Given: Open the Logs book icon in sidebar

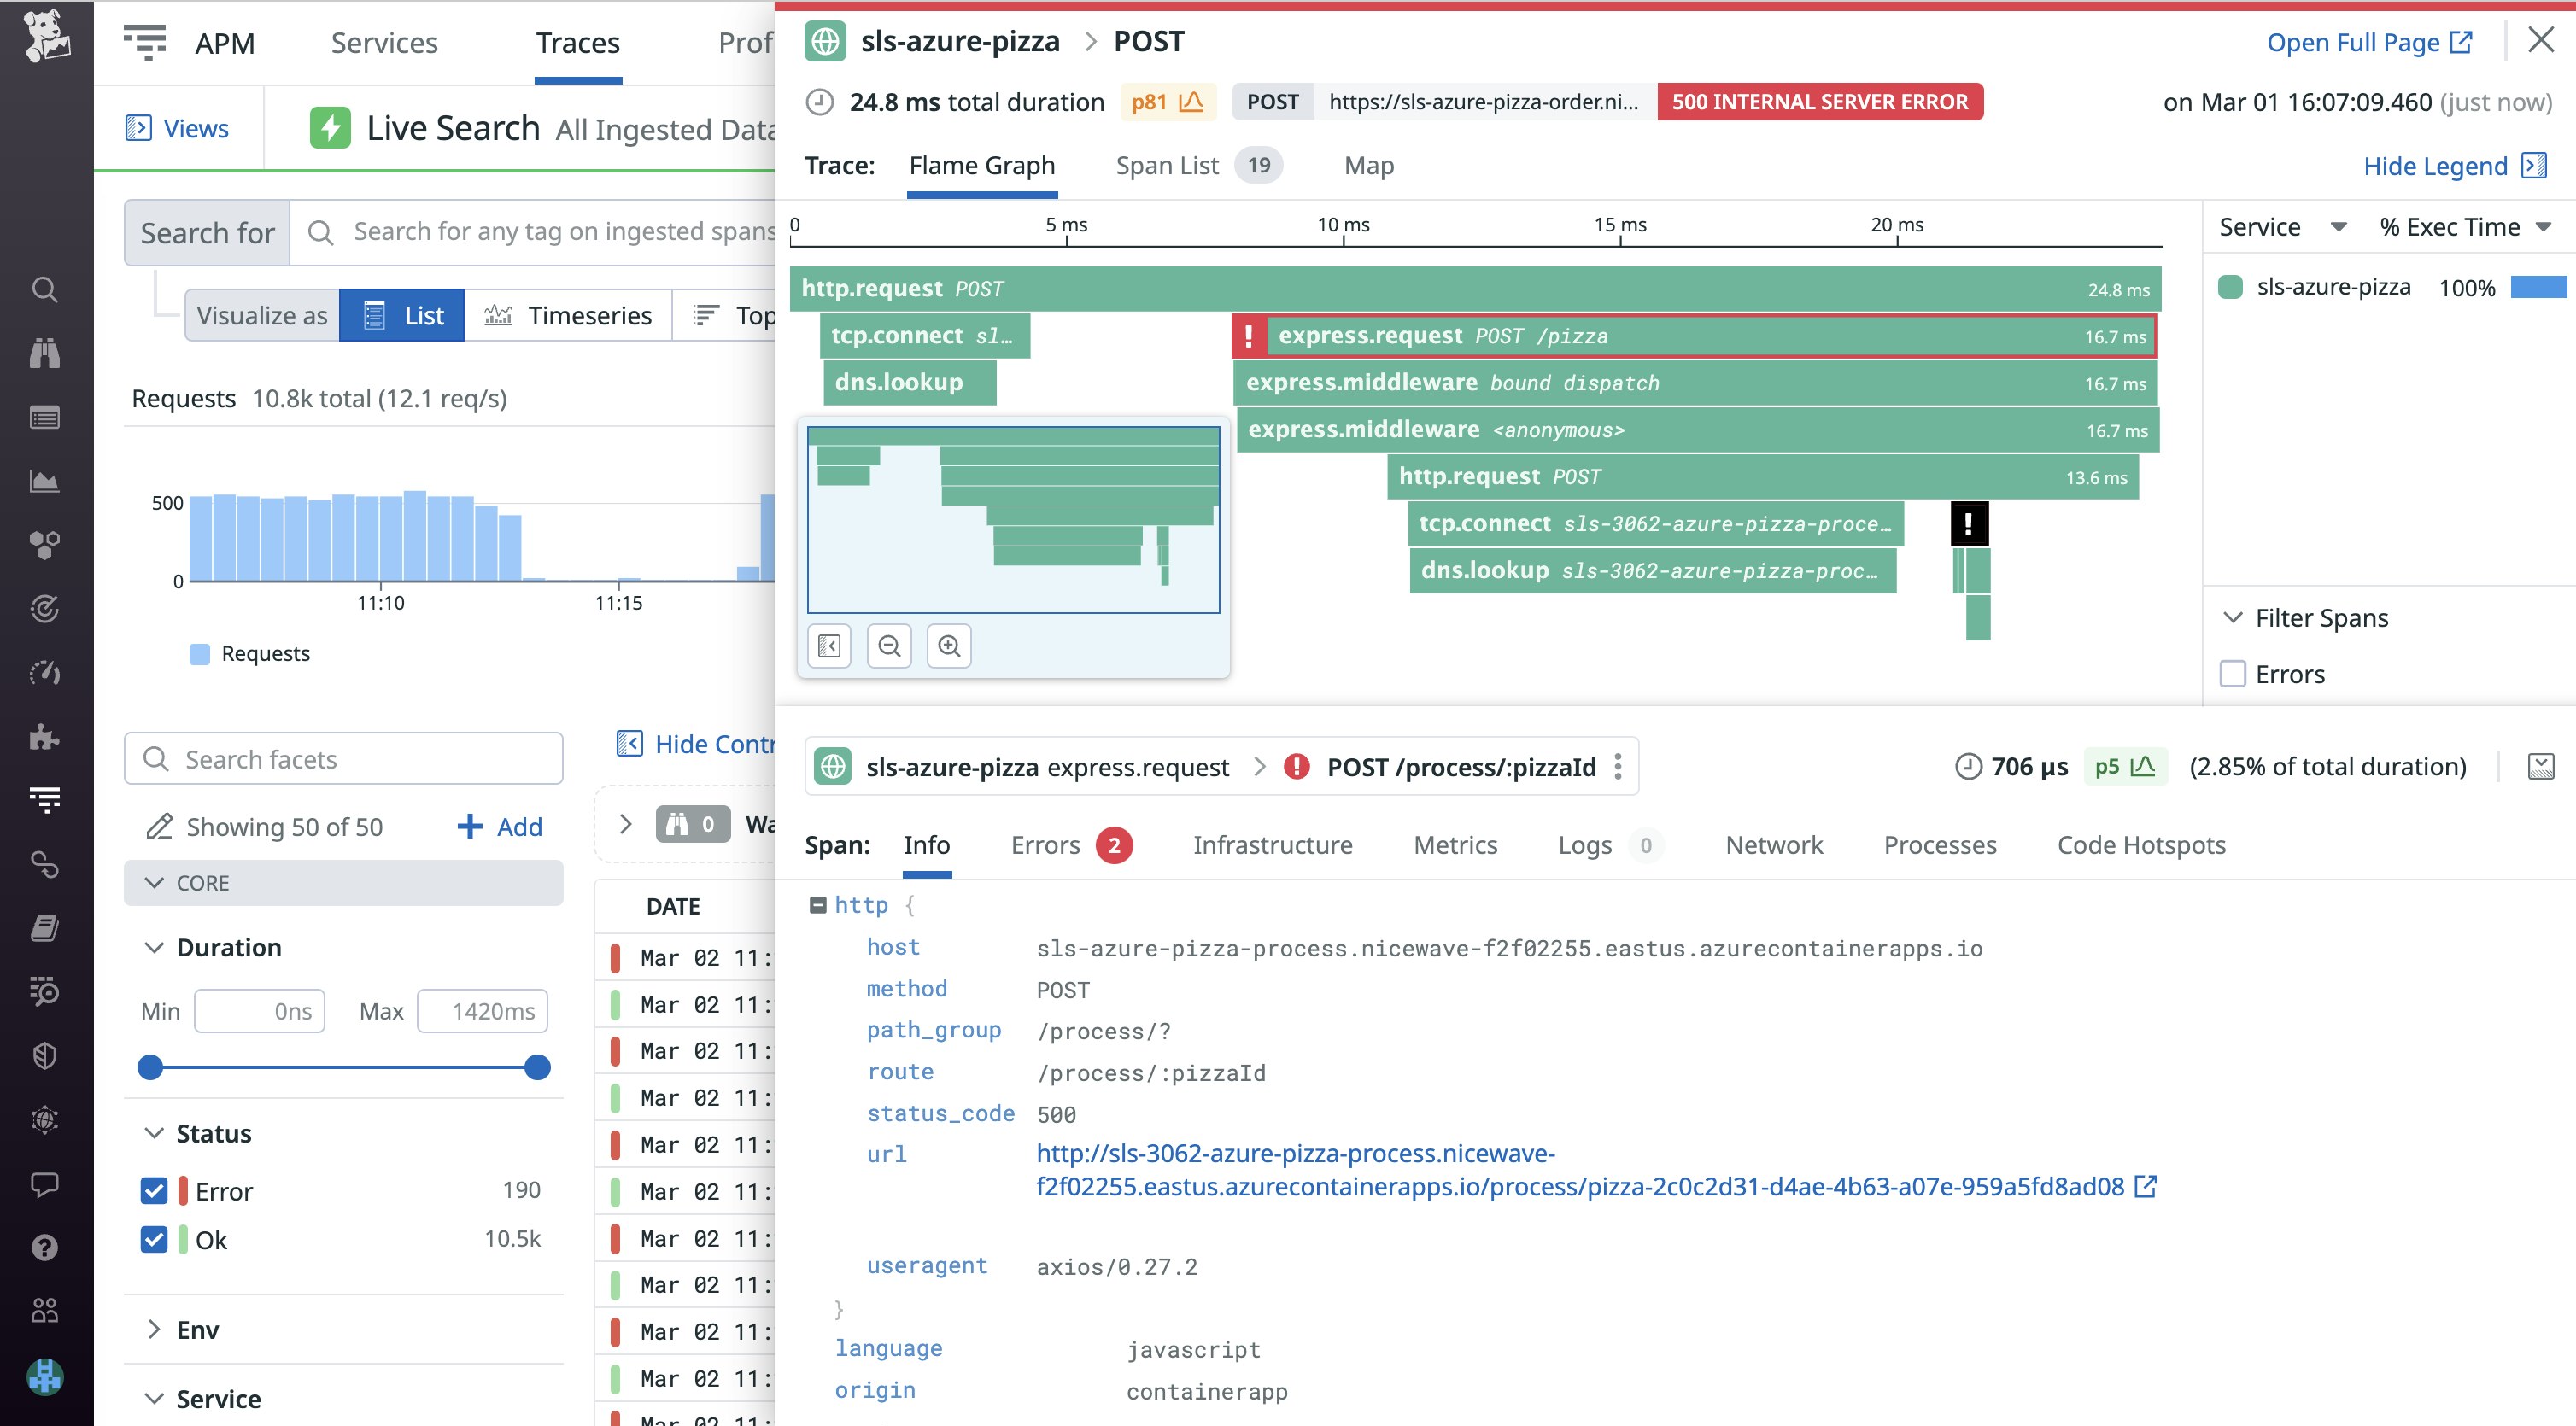Looking at the screenshot, I should pyautogui.click(x=45, y=928).
